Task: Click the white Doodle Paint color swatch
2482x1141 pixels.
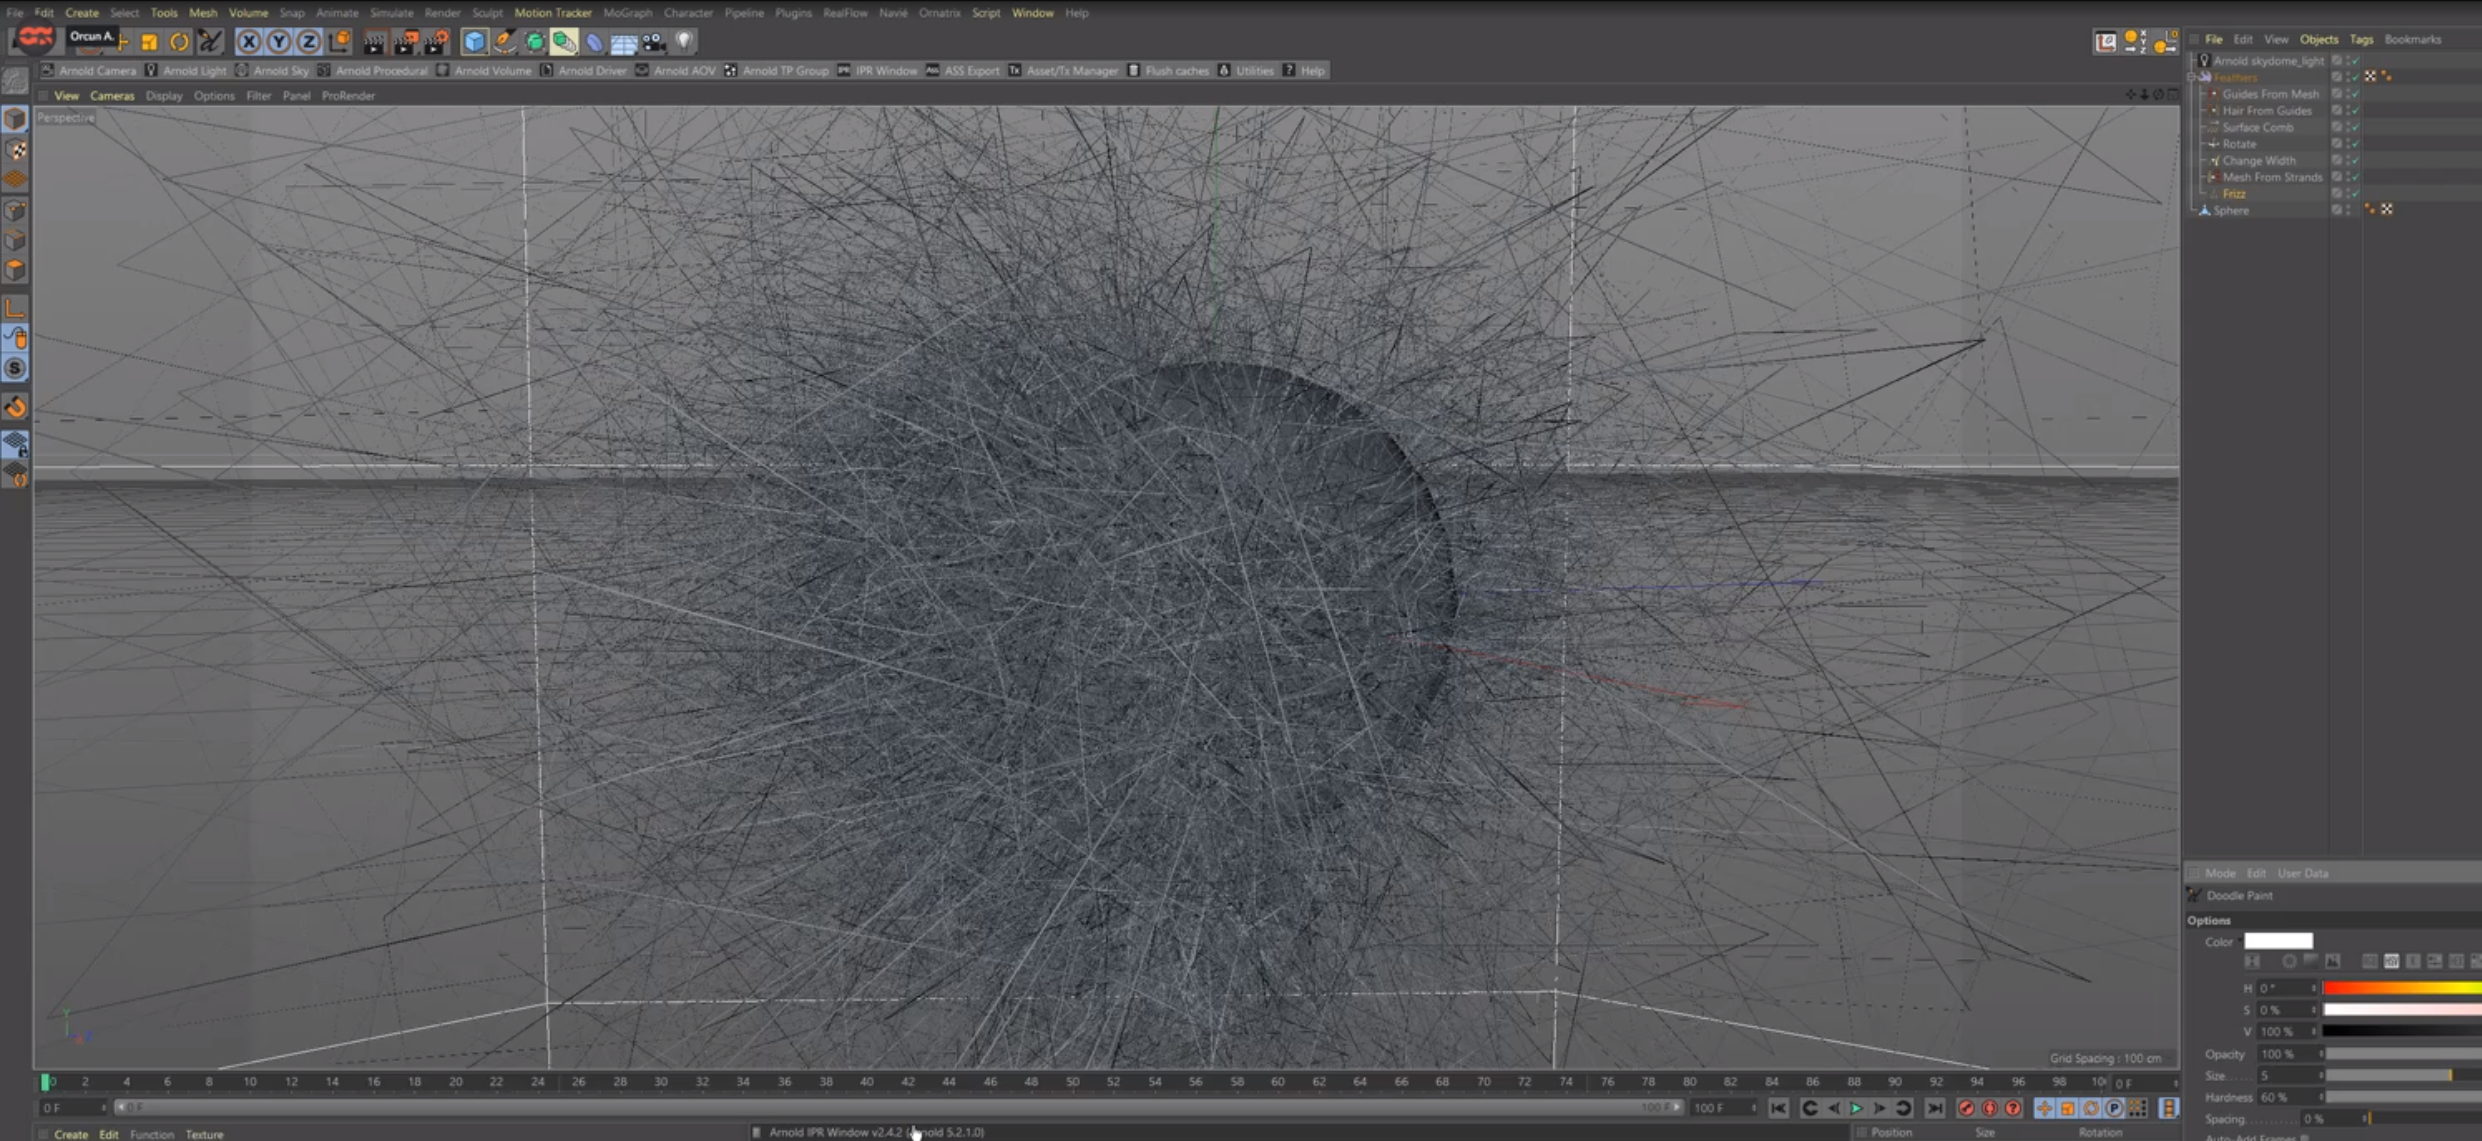Action: [x=2278, y=941]
